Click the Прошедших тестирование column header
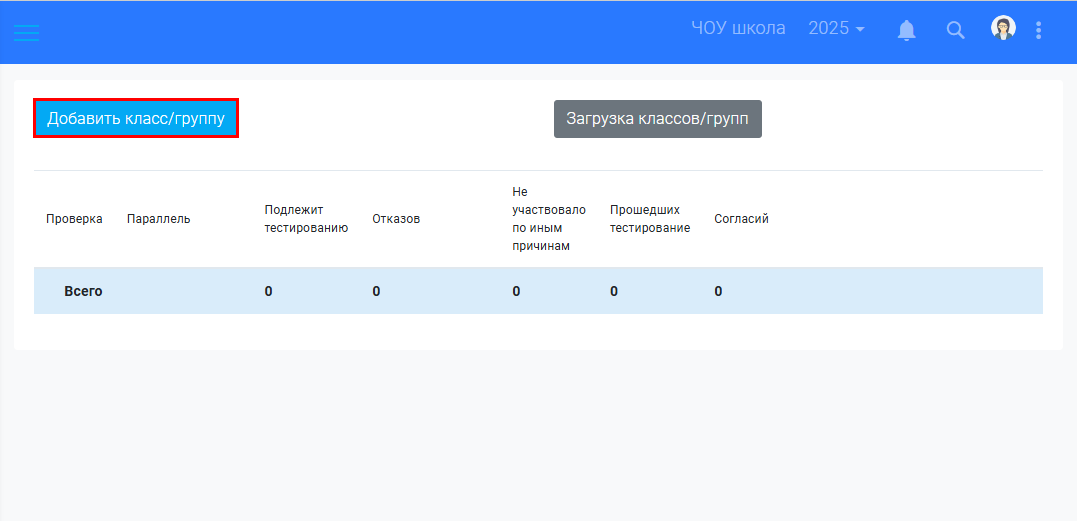Viewport: 1077px width, 521px height. click(x=650, y=219)
